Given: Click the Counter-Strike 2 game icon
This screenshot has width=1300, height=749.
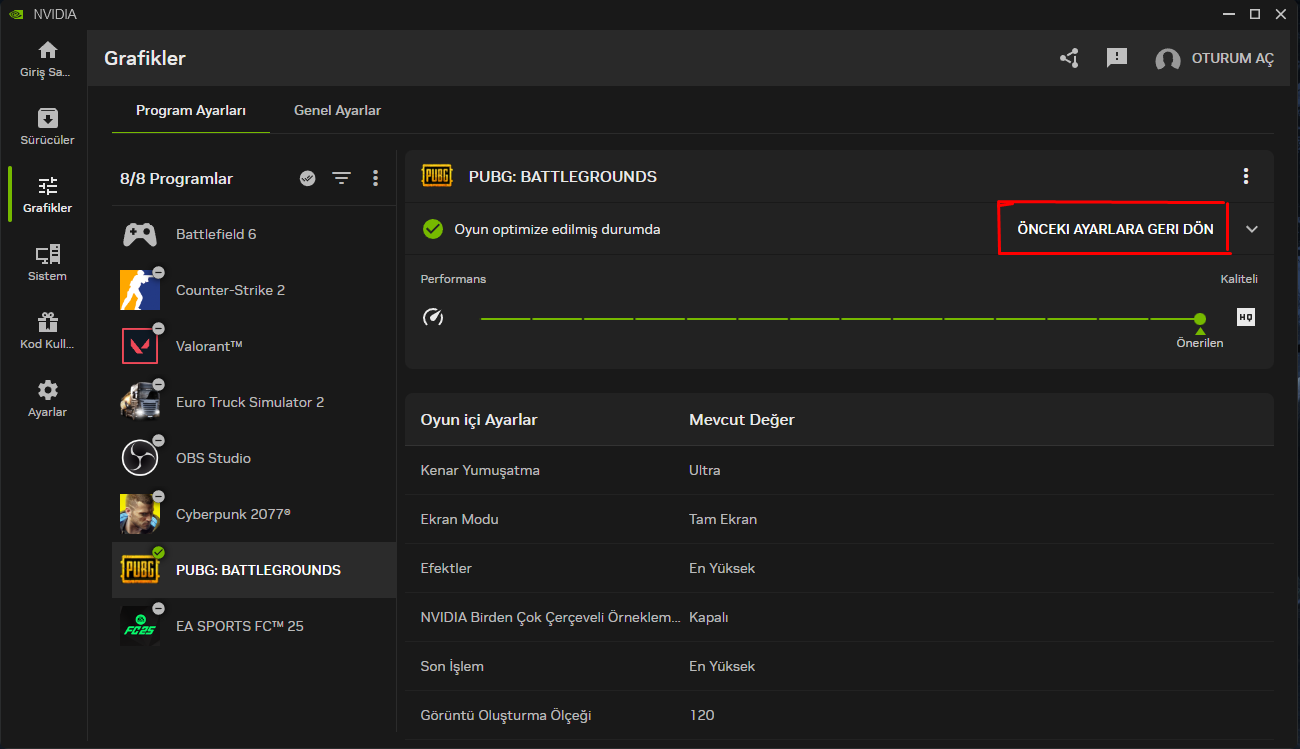Looking at the screenshot, I should tap(140, 290).
